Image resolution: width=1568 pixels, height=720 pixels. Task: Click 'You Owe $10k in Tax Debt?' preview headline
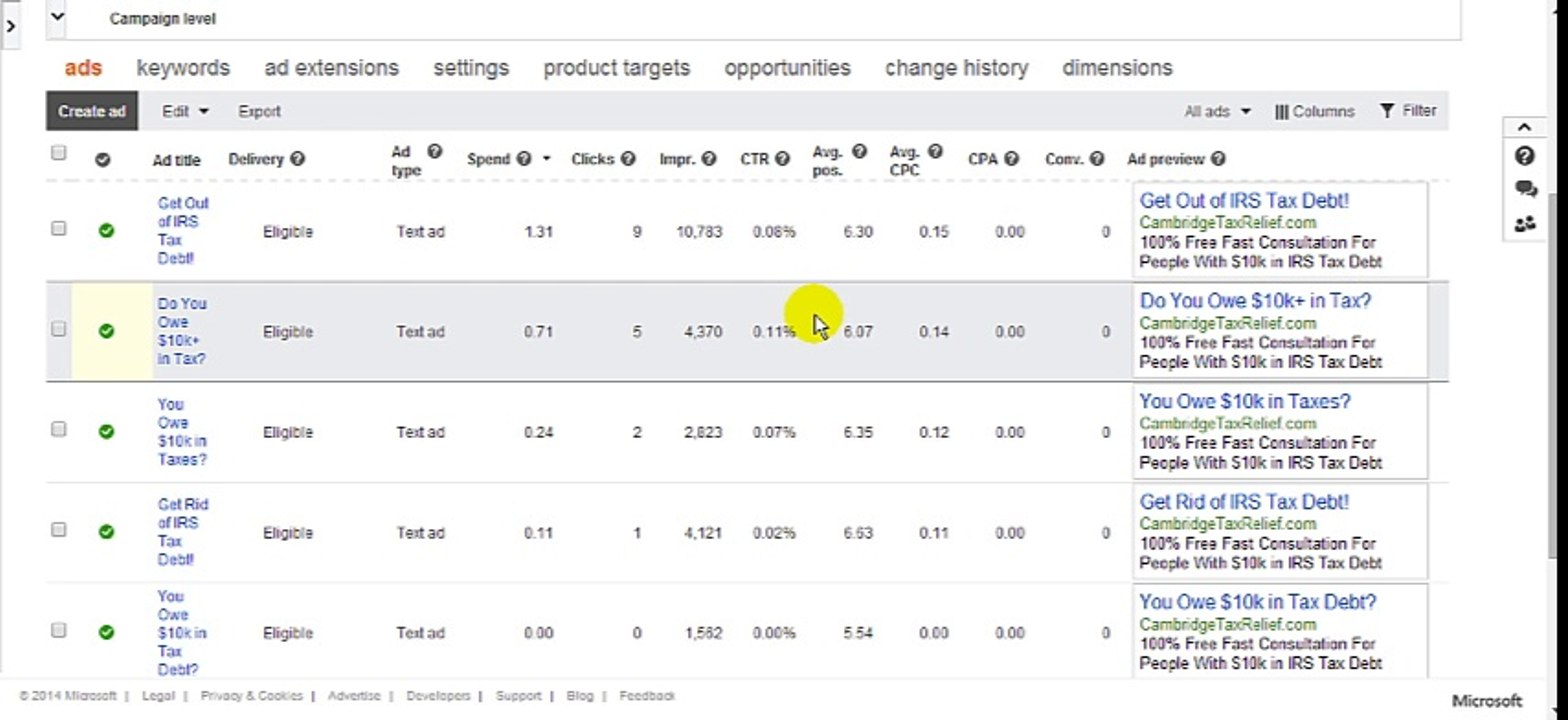(1258, 602)
